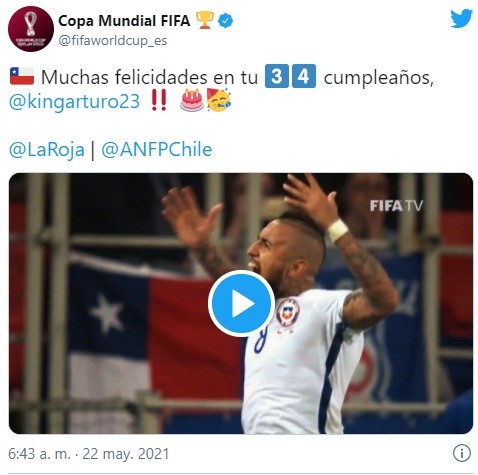Click the Chile flag emoji

[22, 76]
